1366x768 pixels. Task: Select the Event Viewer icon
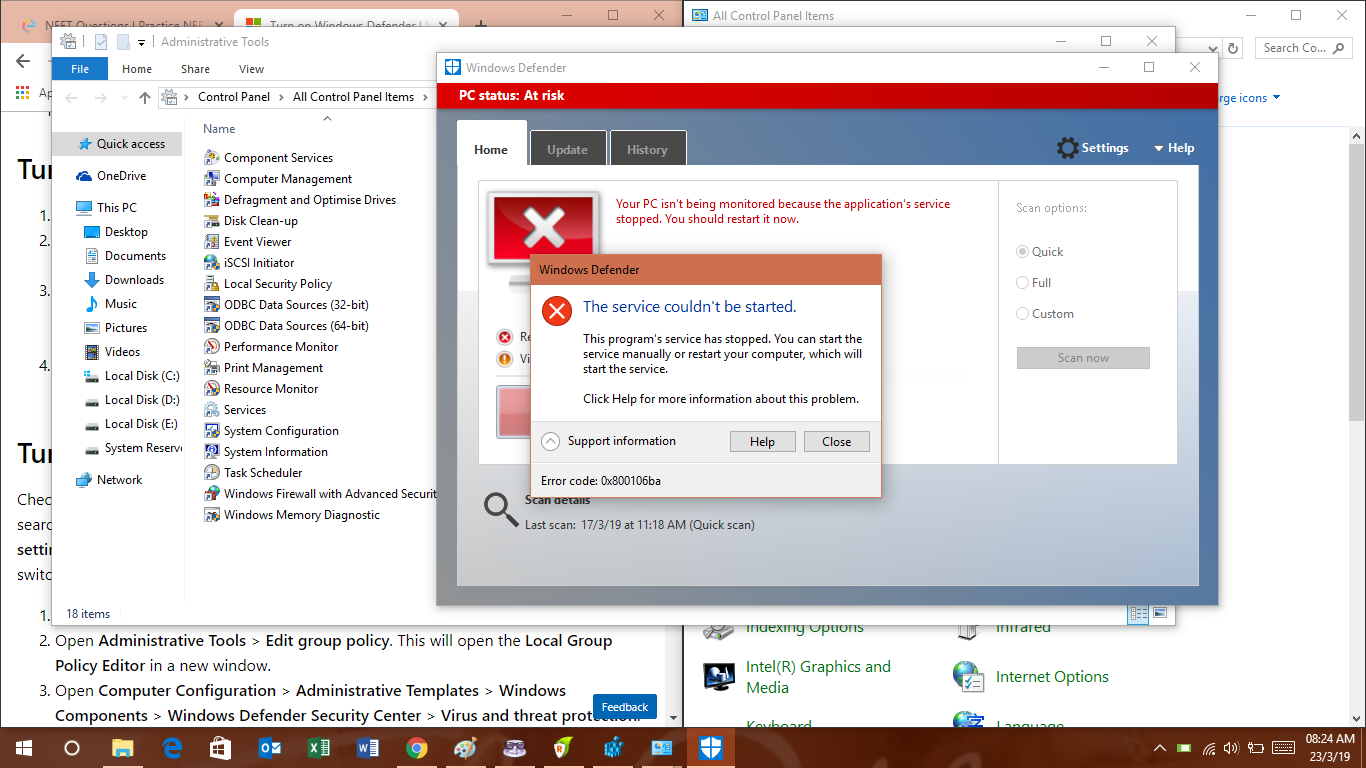pos(212,241)
